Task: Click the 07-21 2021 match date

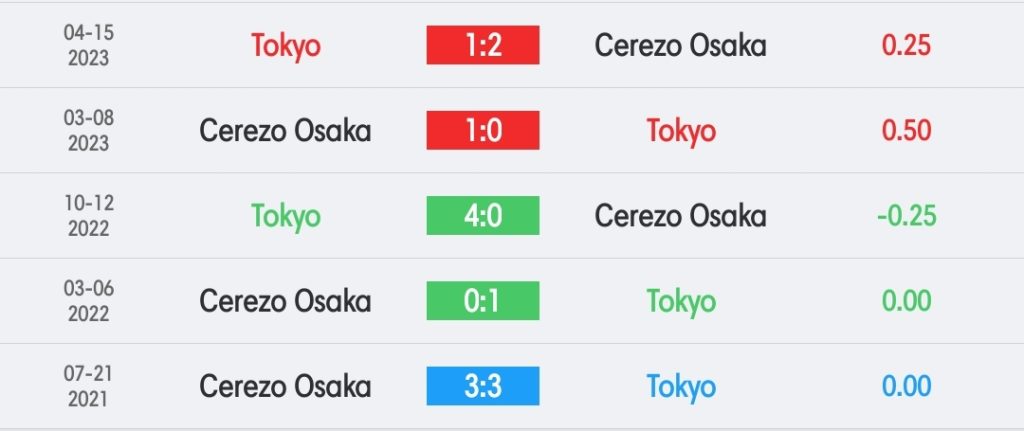Action: point(89,386)
